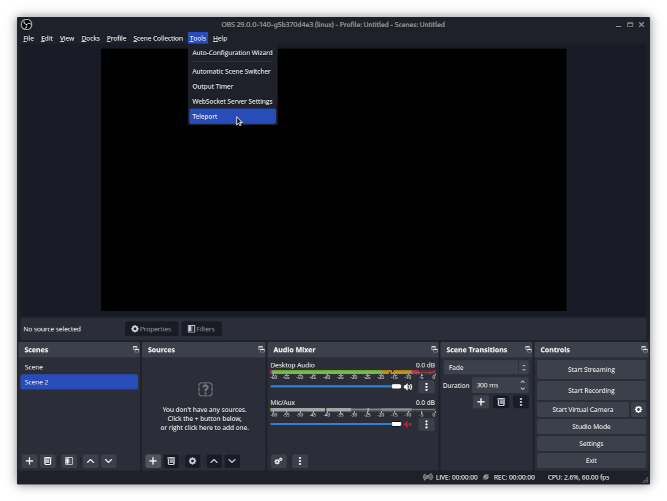Image resolution: width=667 pixels, height=501 pixels.
Task: Click the OBS logo in title bar
Action: [26, 25]
